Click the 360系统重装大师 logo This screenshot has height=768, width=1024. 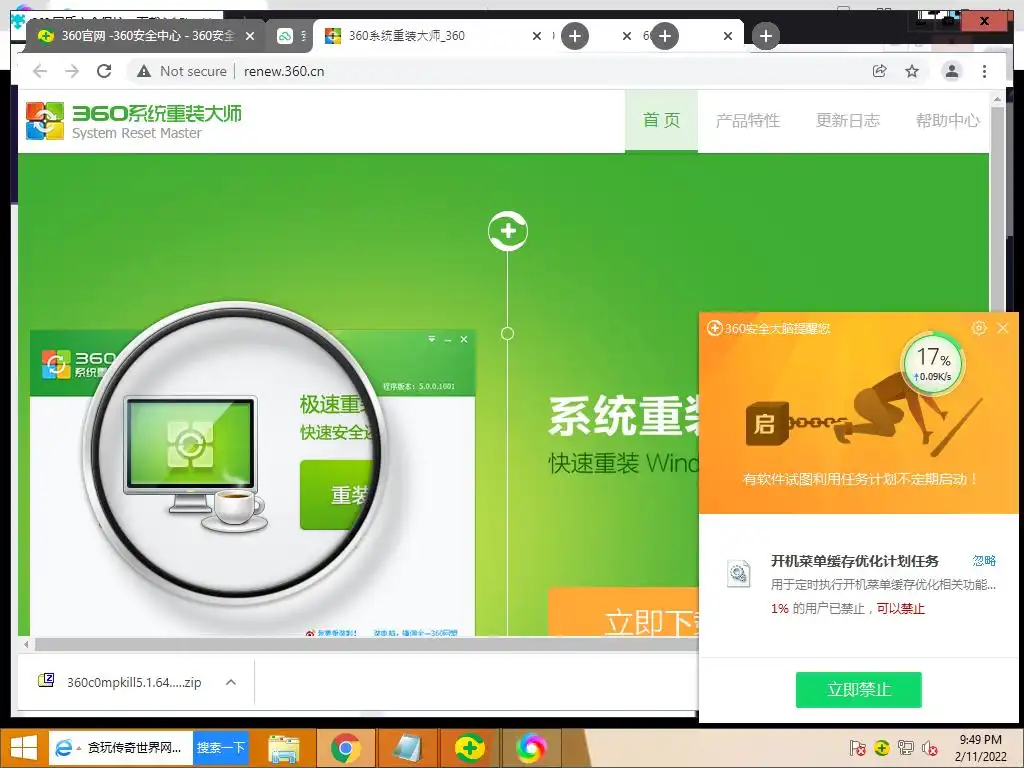[x=133, y=121]
